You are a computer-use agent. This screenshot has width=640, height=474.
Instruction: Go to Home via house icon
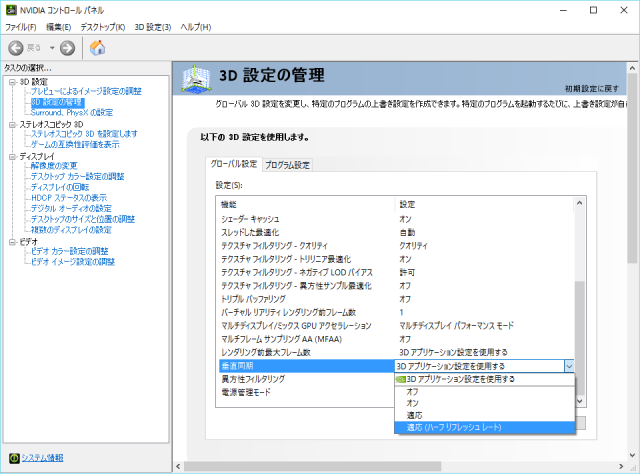tap(98, 47)
